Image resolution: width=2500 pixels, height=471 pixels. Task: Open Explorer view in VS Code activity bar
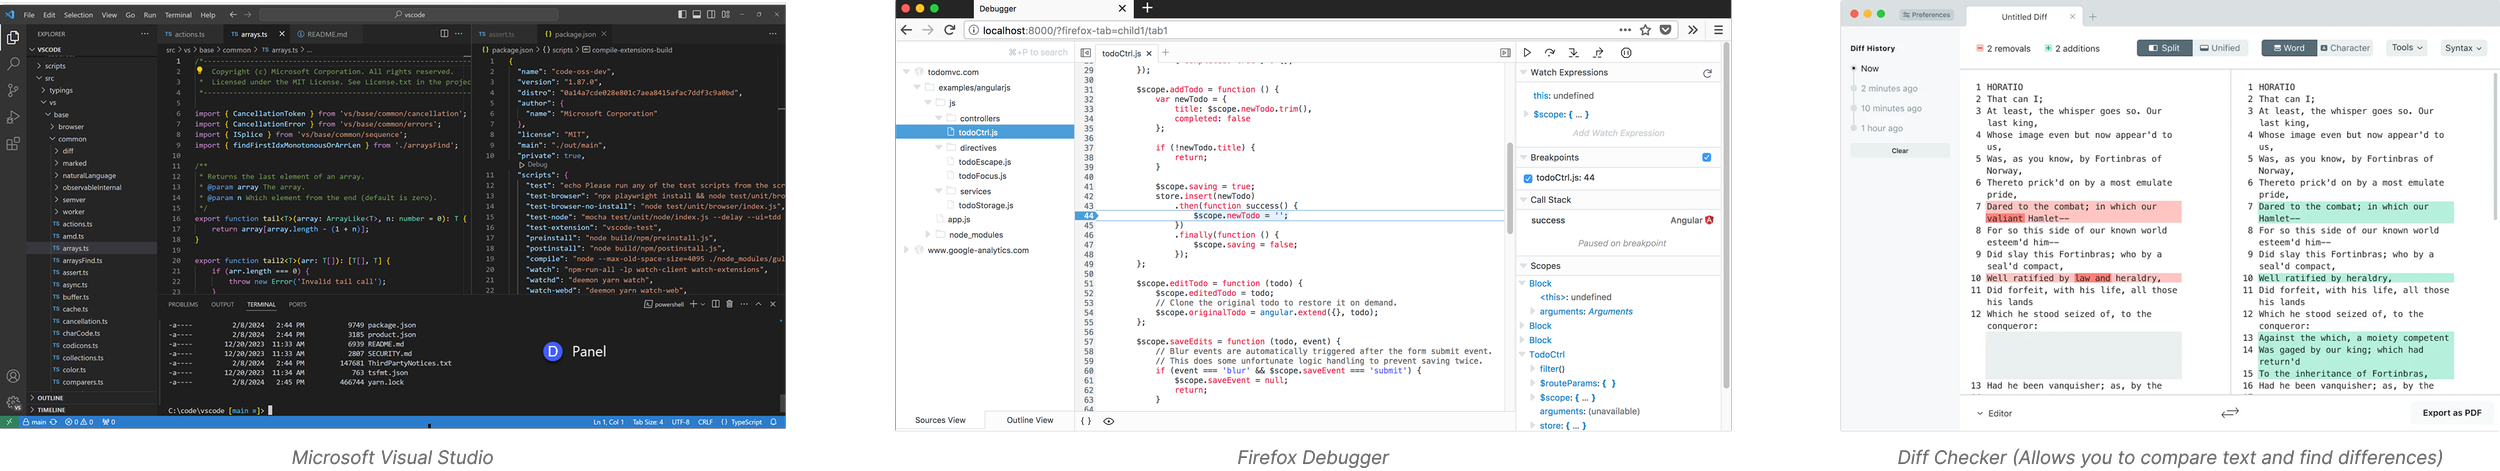pos(13,38)
